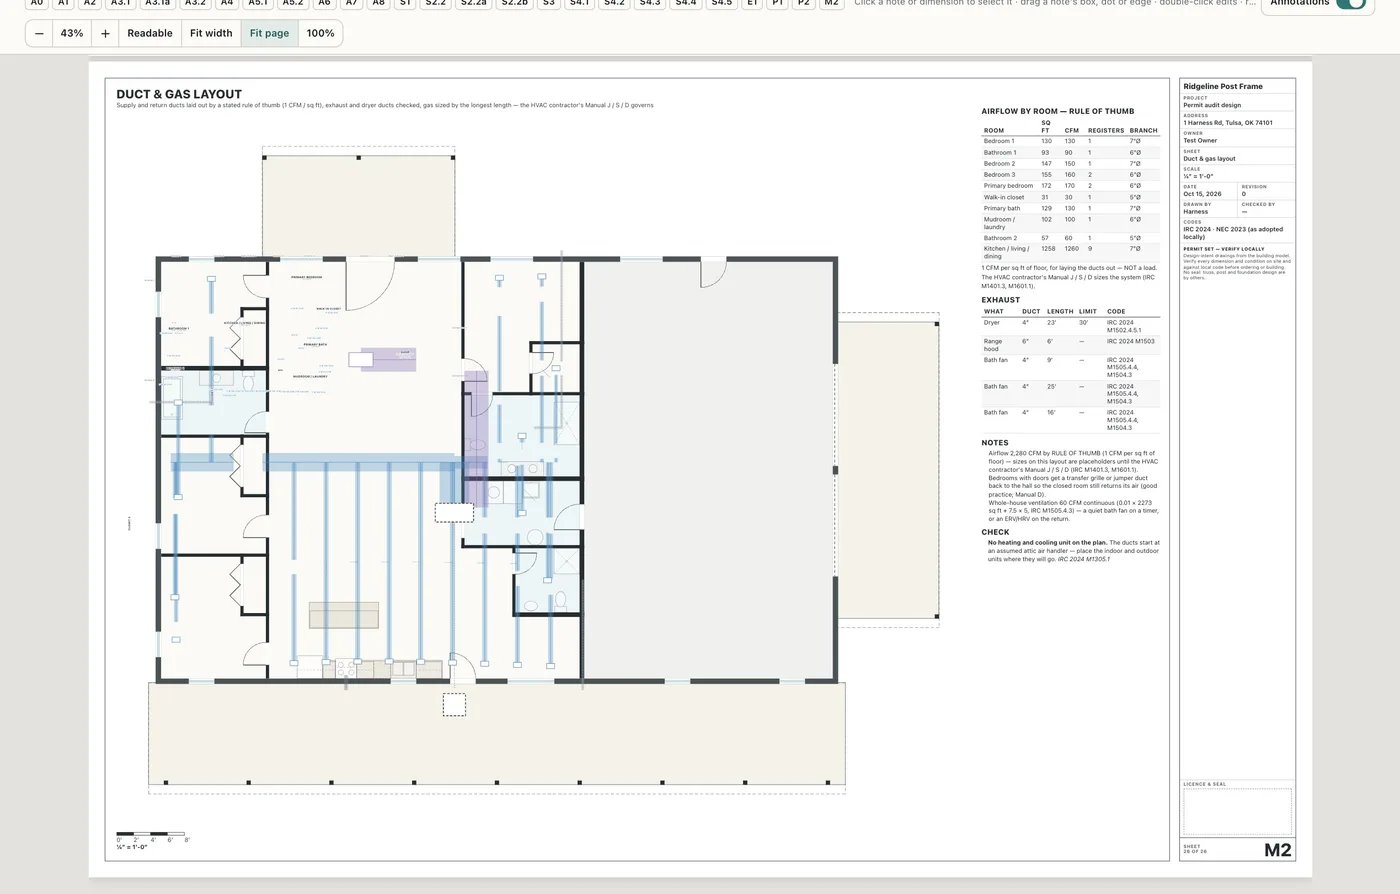The width and height of the screenshot is (1400, 894).
Task: Click the 43% zoom level readout
Action: tap(72, 33)
